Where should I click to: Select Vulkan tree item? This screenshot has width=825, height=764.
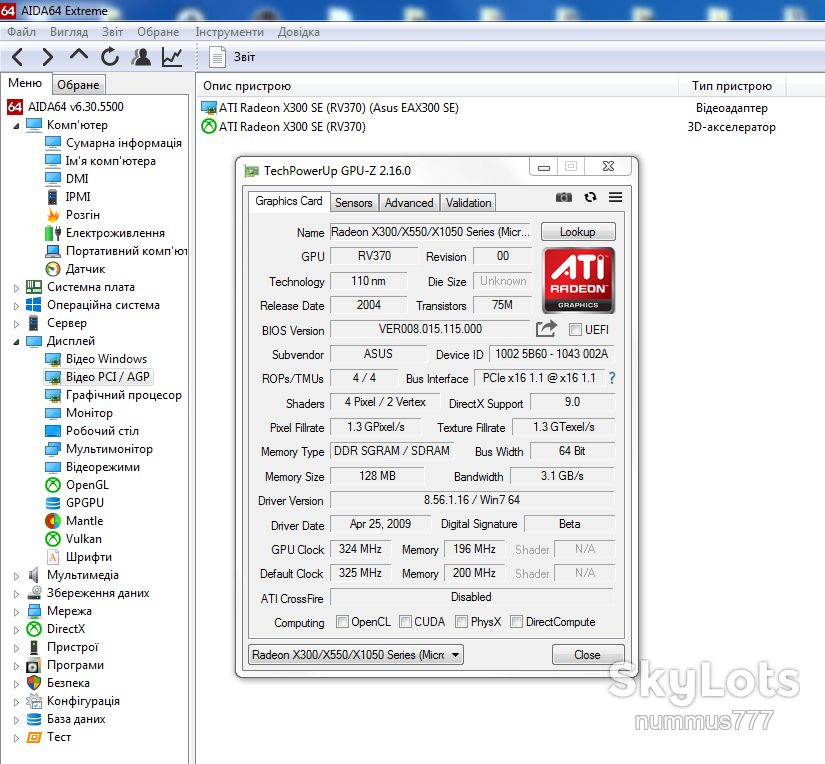click(74, 539)
